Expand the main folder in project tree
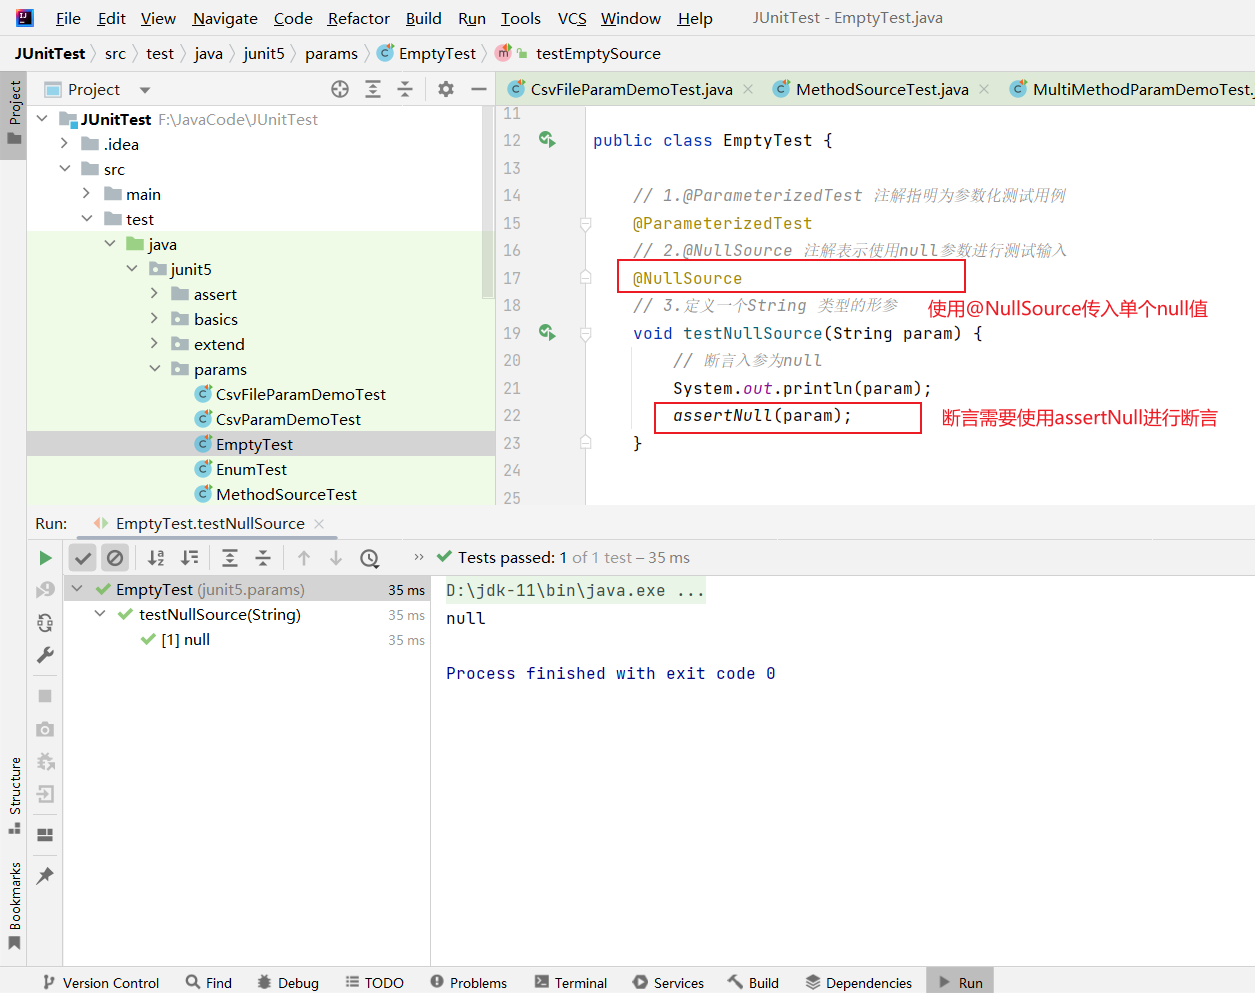The image size is (1255, 993). pos(87,194)
